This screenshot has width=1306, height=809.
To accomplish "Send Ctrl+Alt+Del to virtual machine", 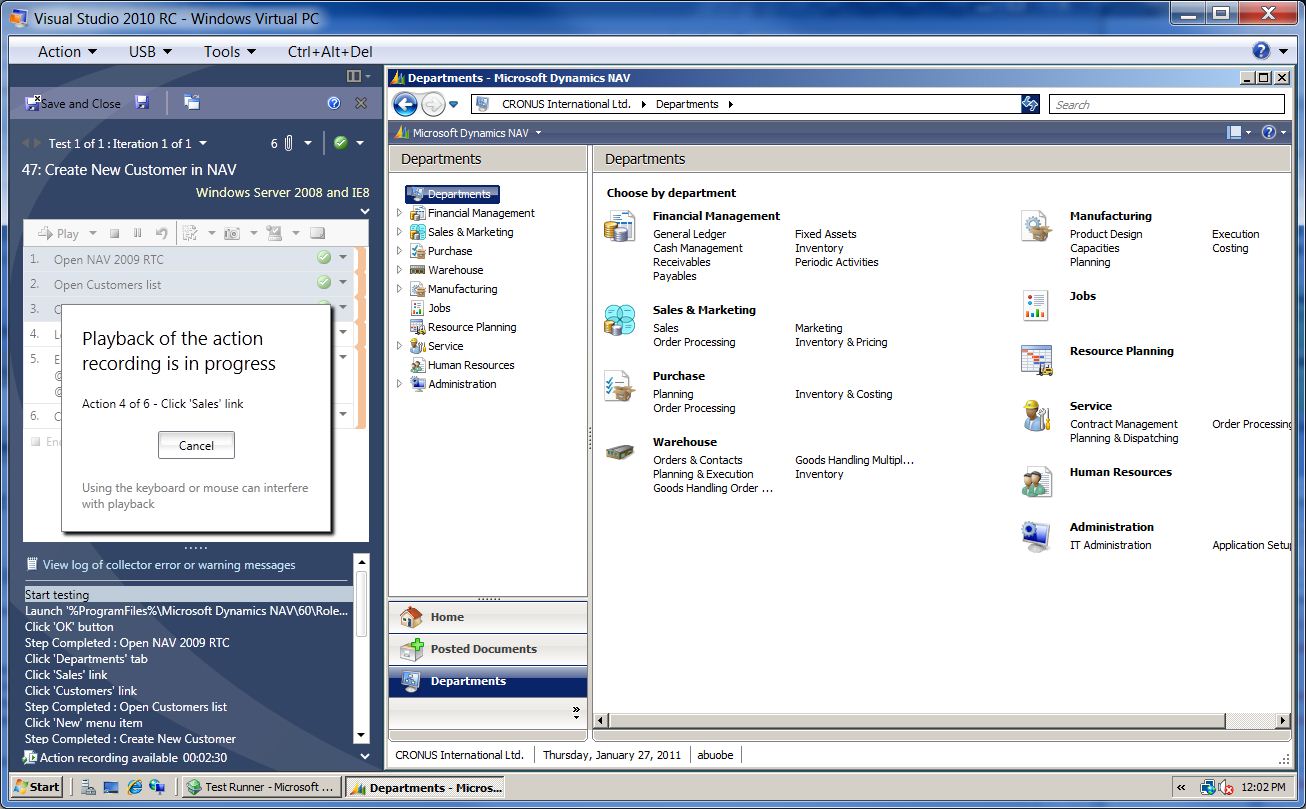I will point(330,51).
